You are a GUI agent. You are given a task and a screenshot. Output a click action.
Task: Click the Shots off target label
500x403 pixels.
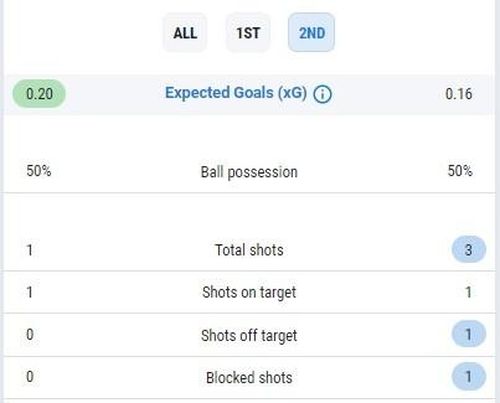pyautogui.click(x=249, y=336)
